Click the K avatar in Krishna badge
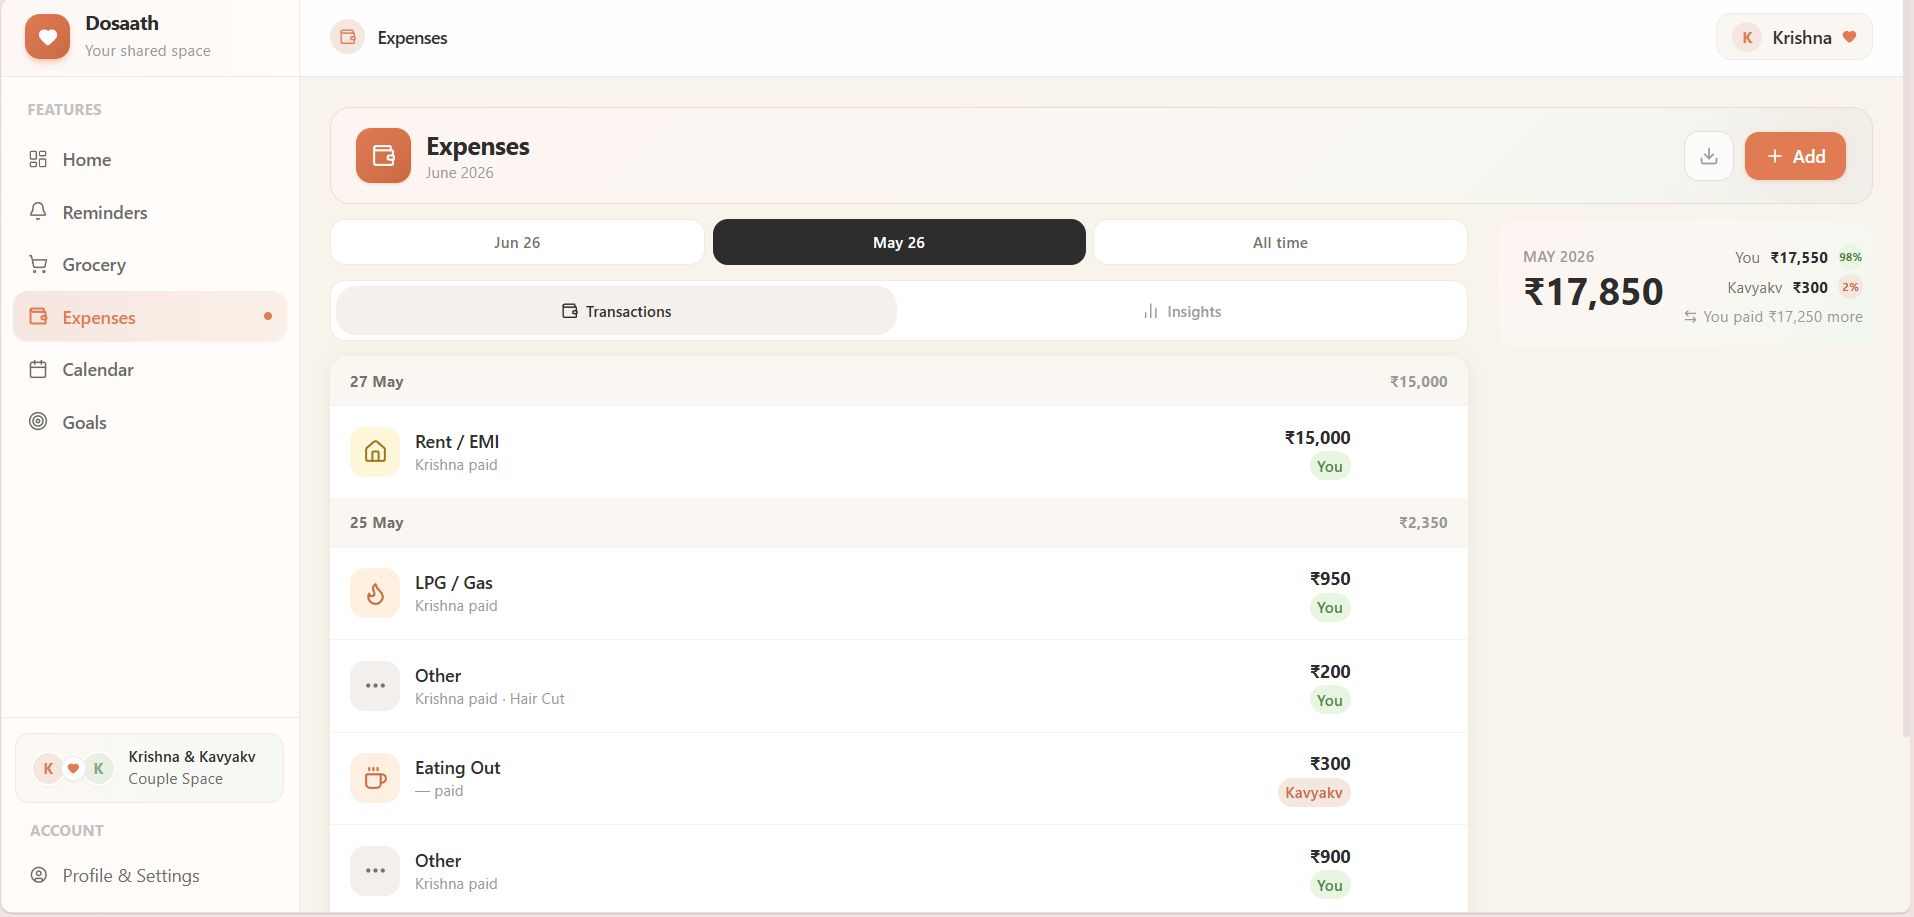The height and width of the screenshot is (917, 1914). point(1747,37)
